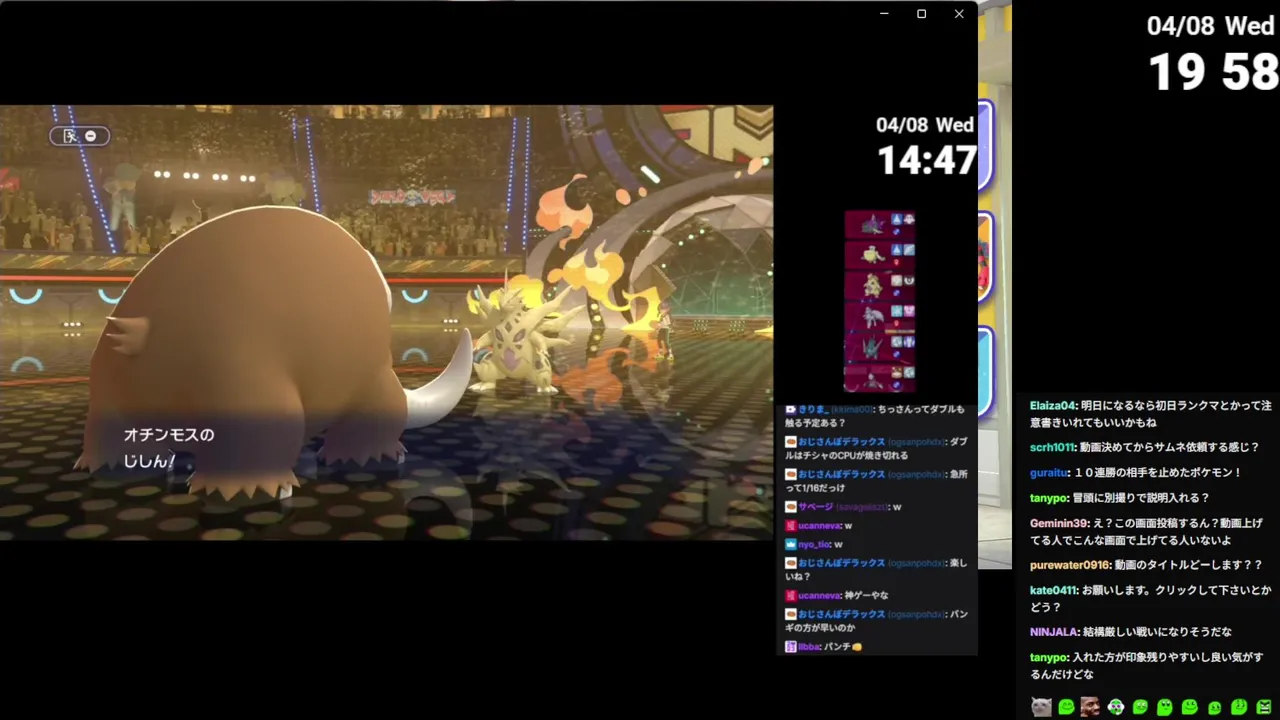Click the purple badge beside libba
The image size is (1280, 720).
pyautogui.click(x=790, y=647)
